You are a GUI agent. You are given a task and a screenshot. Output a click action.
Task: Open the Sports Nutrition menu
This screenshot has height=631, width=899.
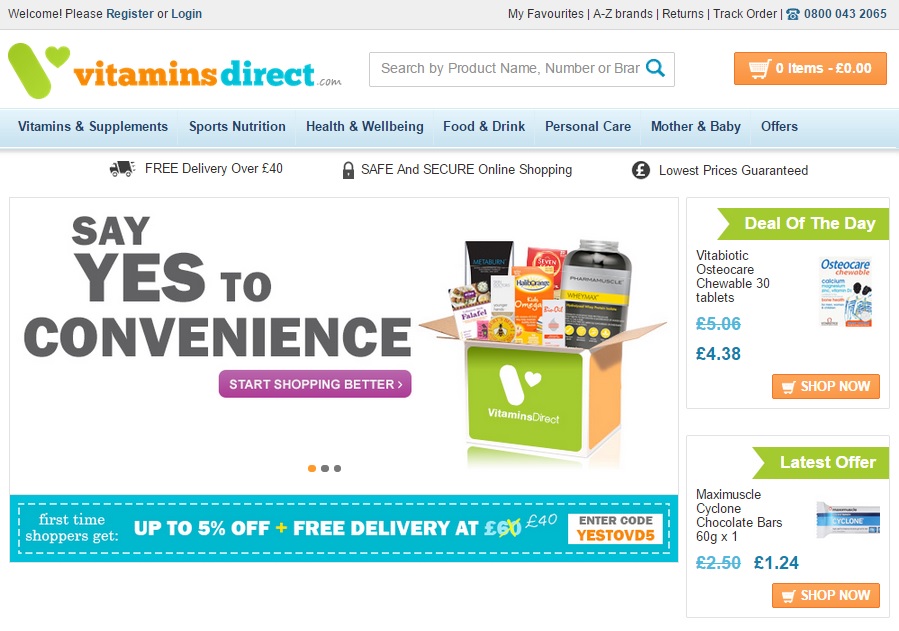coord(237,127)
